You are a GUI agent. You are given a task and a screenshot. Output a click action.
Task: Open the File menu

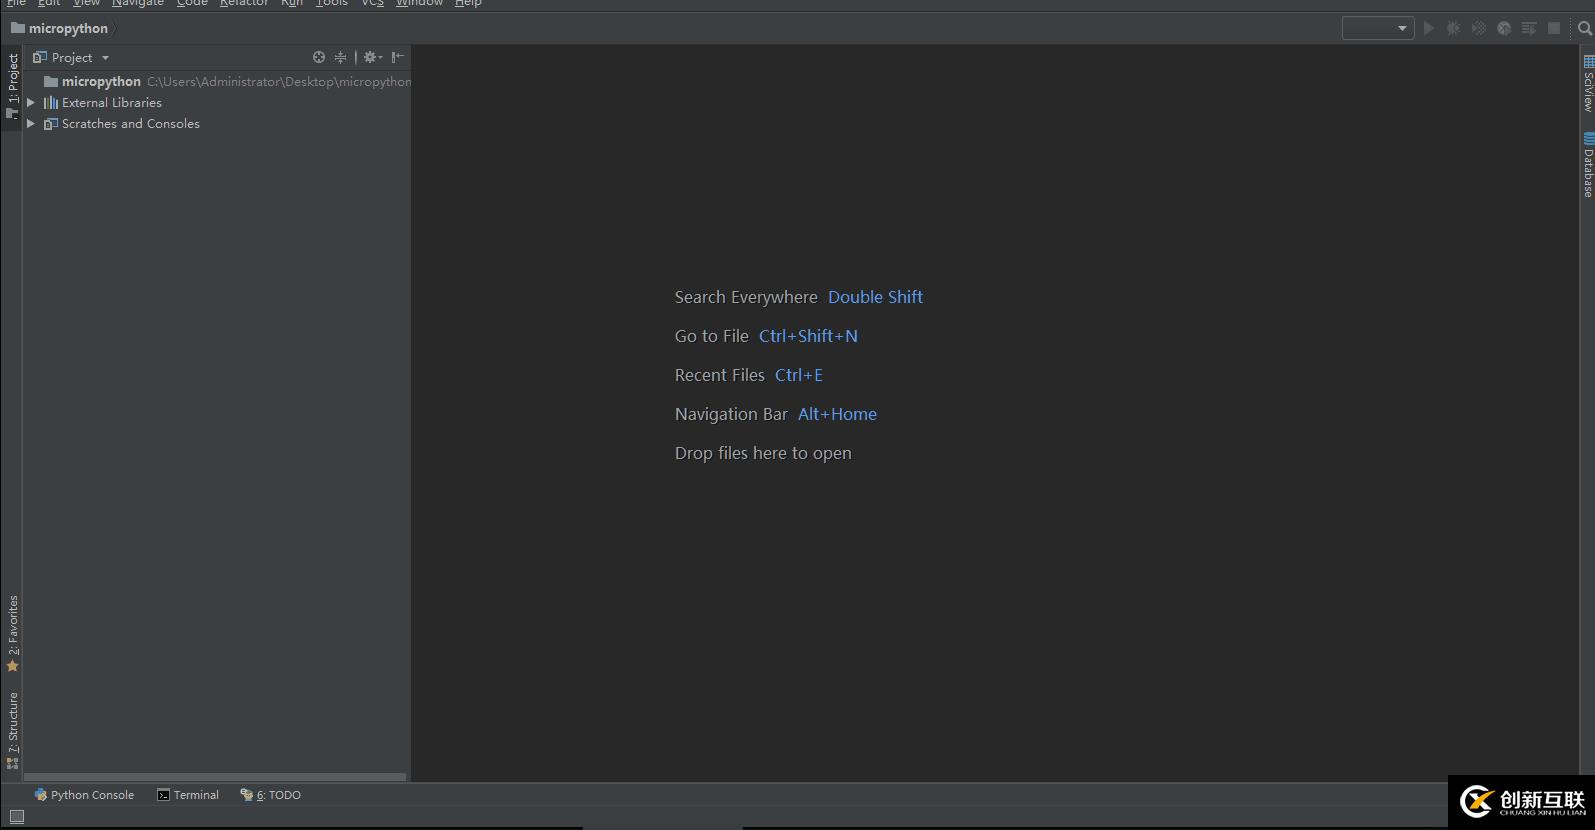click(17, 3)
